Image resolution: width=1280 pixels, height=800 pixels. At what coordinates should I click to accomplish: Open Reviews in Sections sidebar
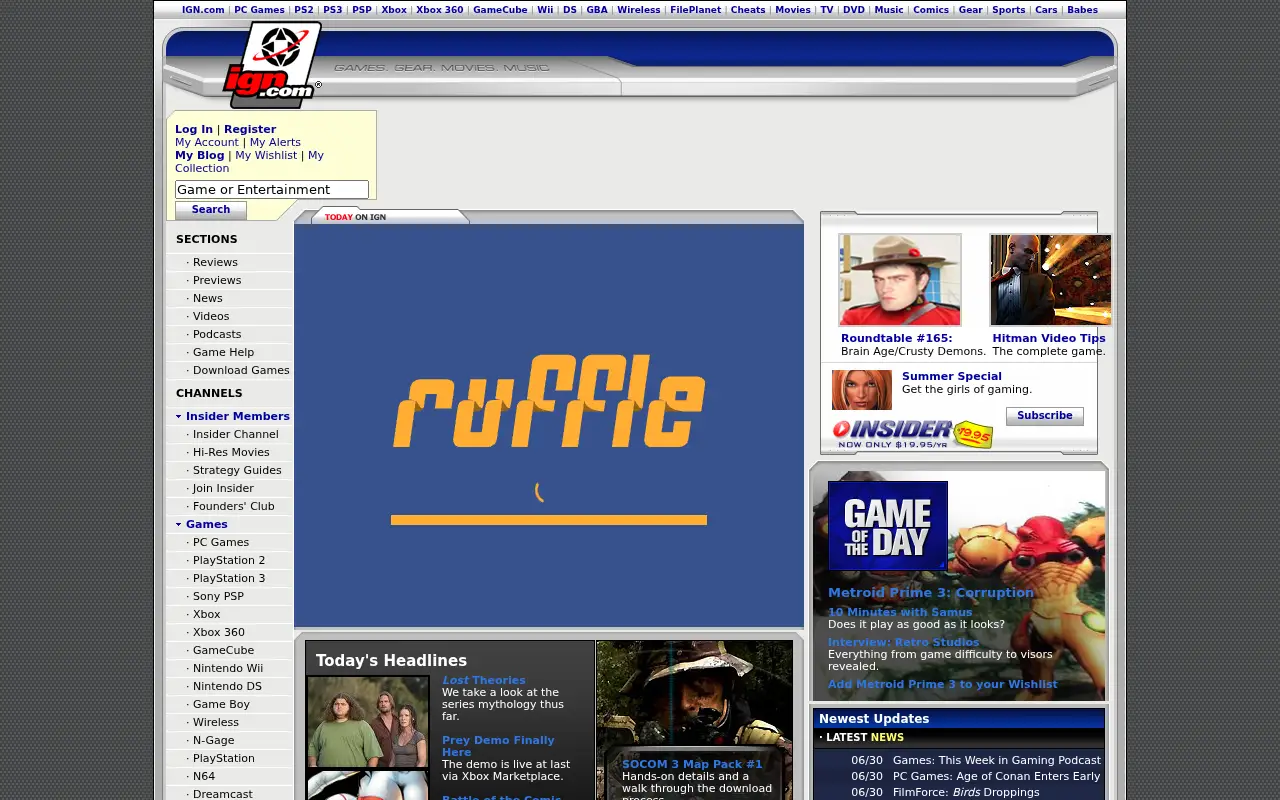click(x=215, y=262)
